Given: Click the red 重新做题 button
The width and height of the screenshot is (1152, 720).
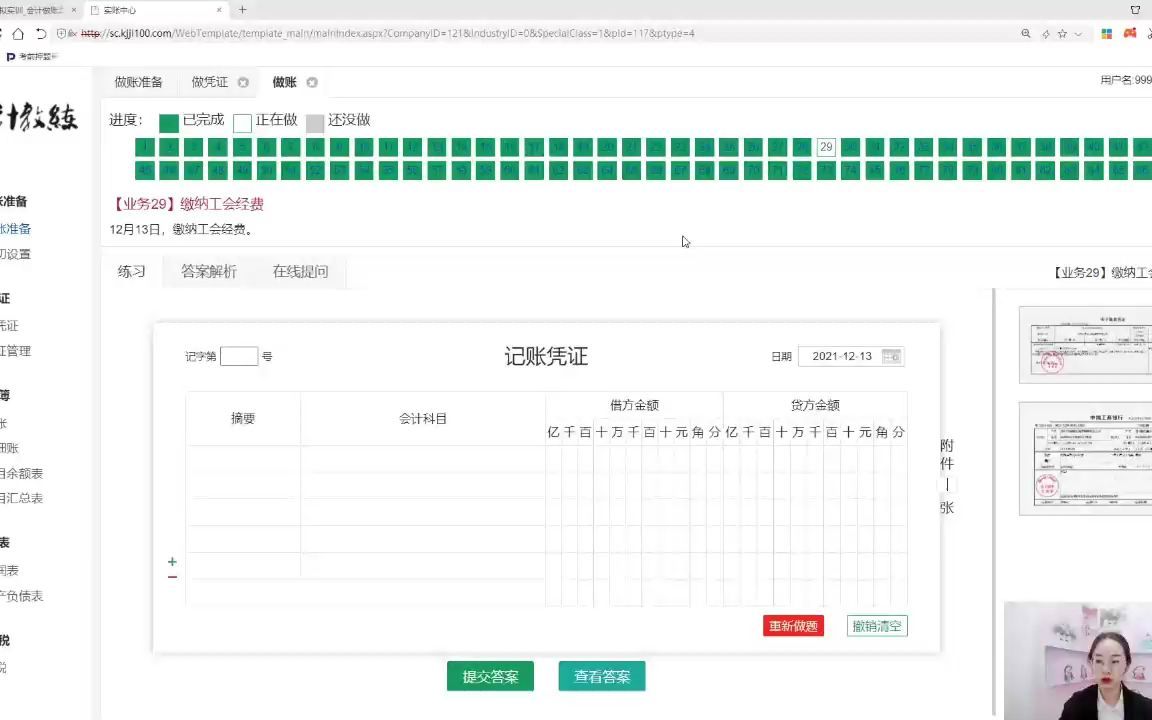Looking at the screenshot, I should click(x=793, y=625).
